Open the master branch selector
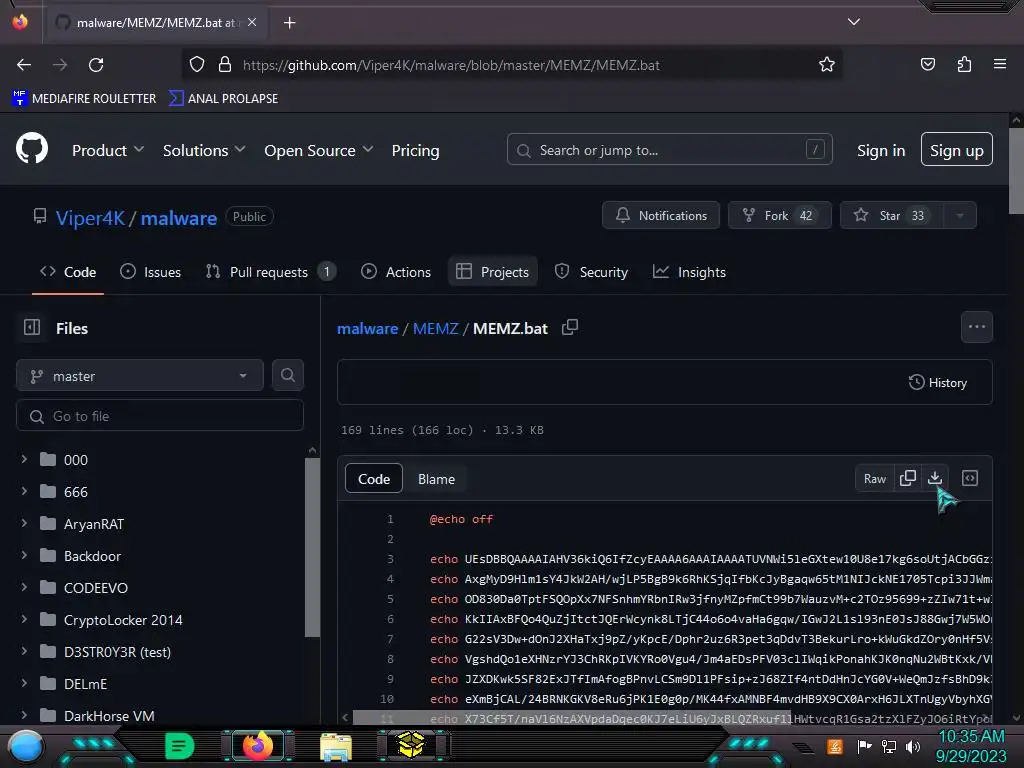 point(140,376)
